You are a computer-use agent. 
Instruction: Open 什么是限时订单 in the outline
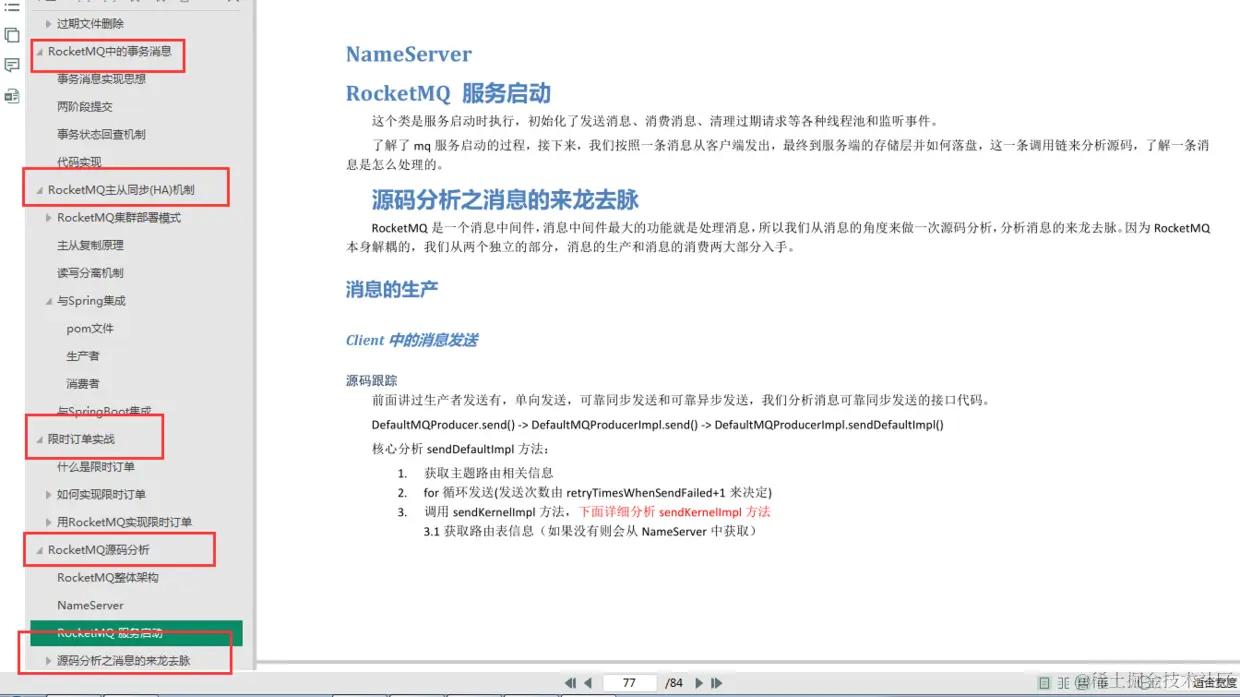tap(96, 467)
